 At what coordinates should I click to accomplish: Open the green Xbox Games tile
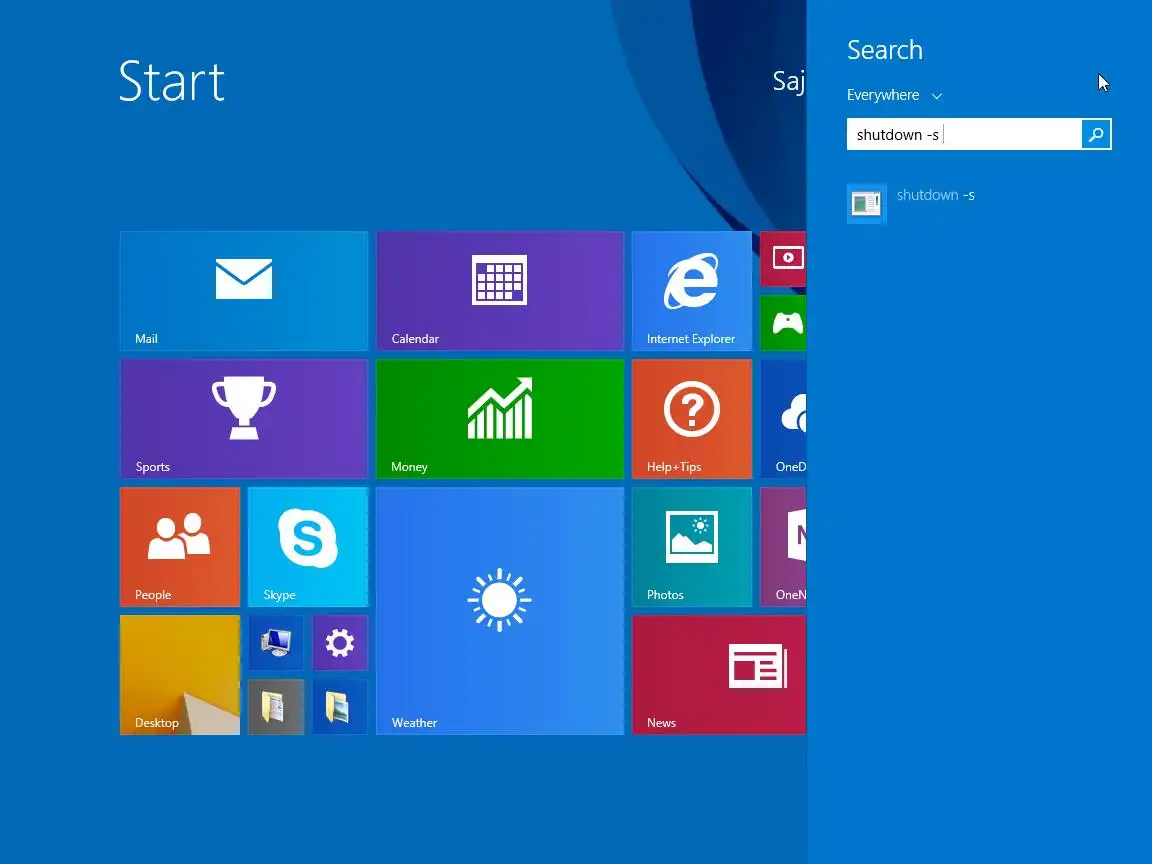coord(783,323)
